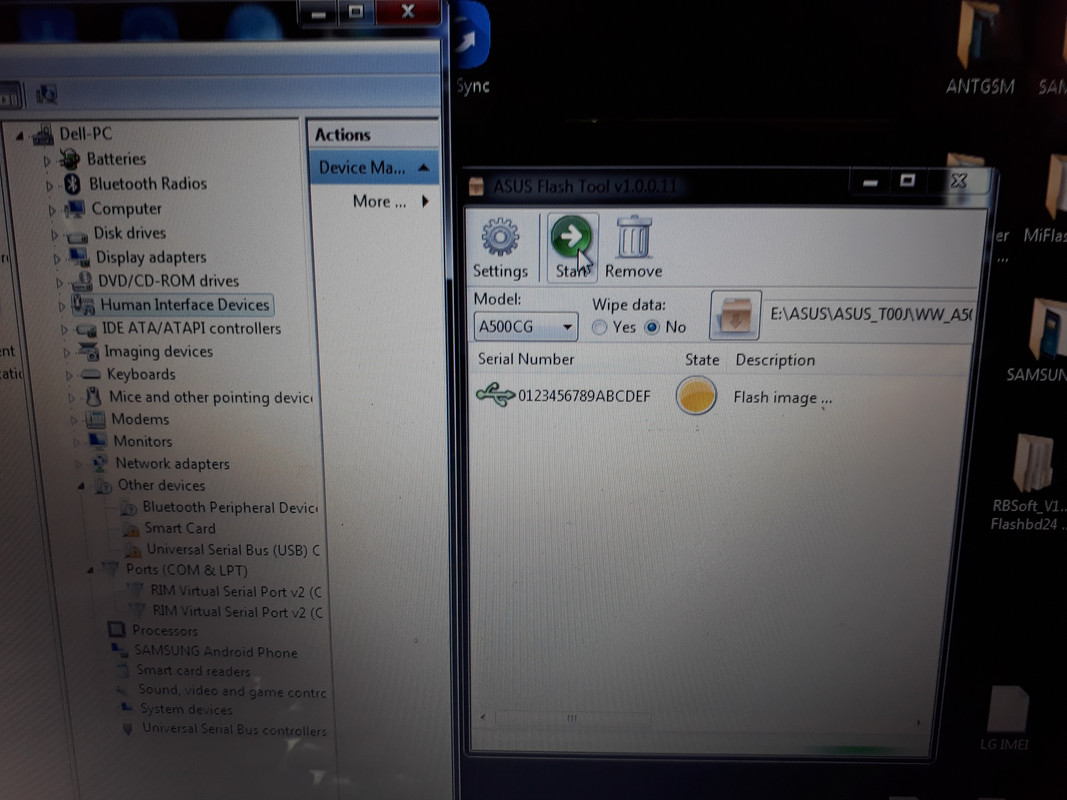Click the Serial Number column header
The width and height of the screenshot is (1067, 800).
tap(525, 359)
